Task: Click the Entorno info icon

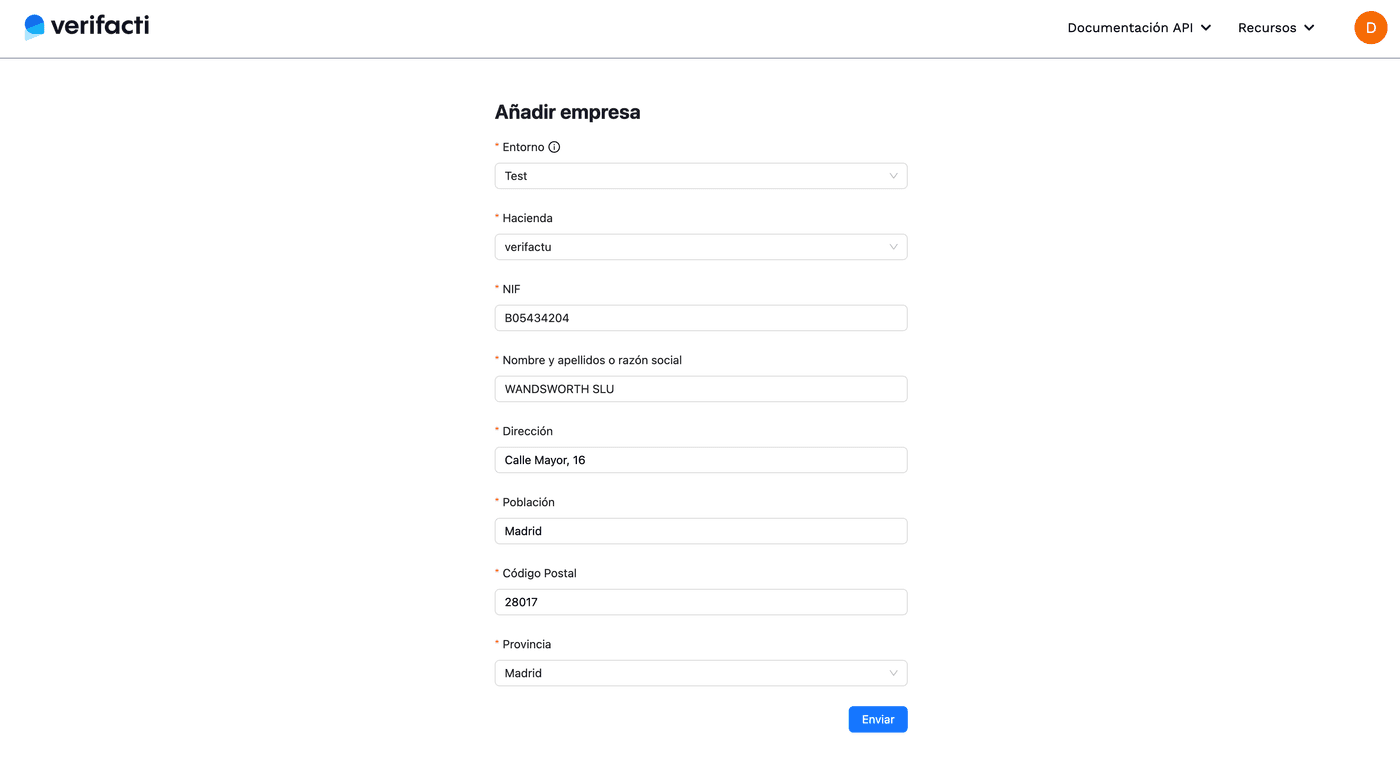Action: pos(554,147)
